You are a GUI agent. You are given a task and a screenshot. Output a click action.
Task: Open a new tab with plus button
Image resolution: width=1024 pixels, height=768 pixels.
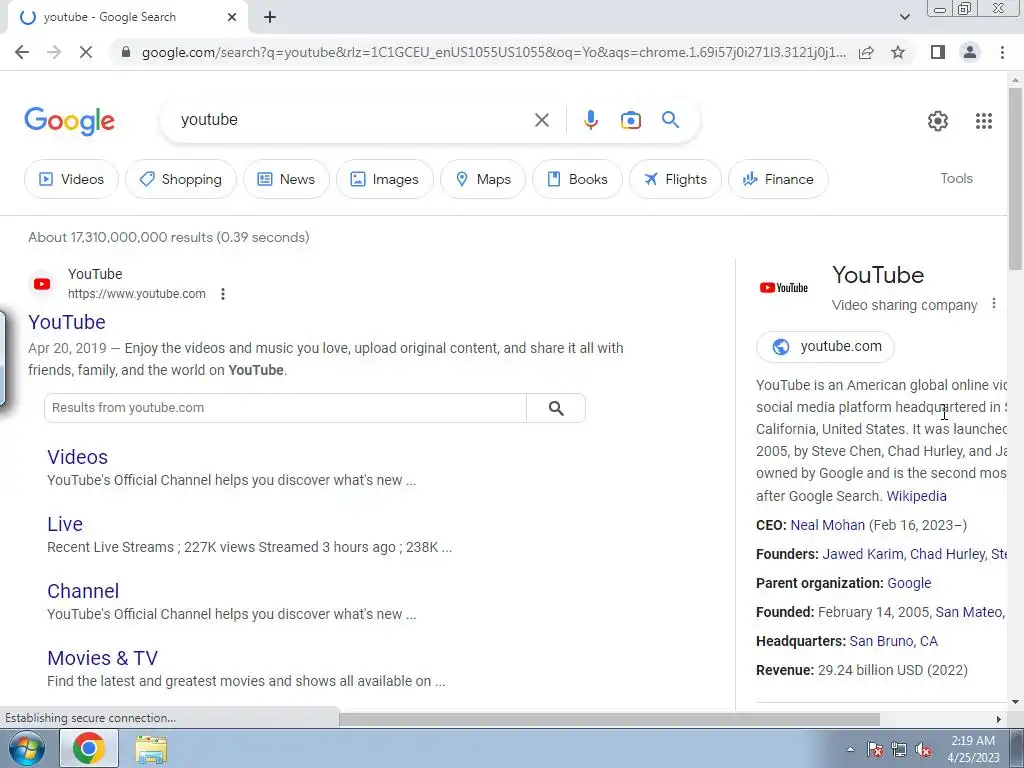(270, 17)
